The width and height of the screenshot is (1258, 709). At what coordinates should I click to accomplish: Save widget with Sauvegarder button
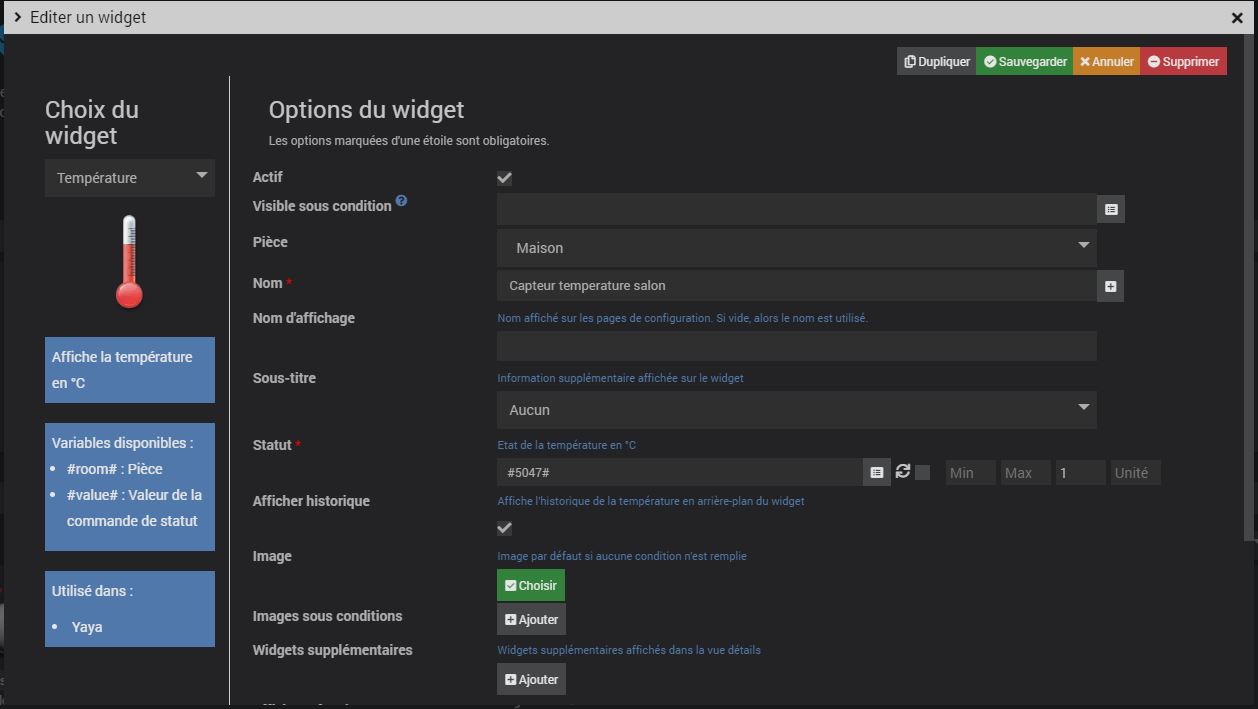1025,62
